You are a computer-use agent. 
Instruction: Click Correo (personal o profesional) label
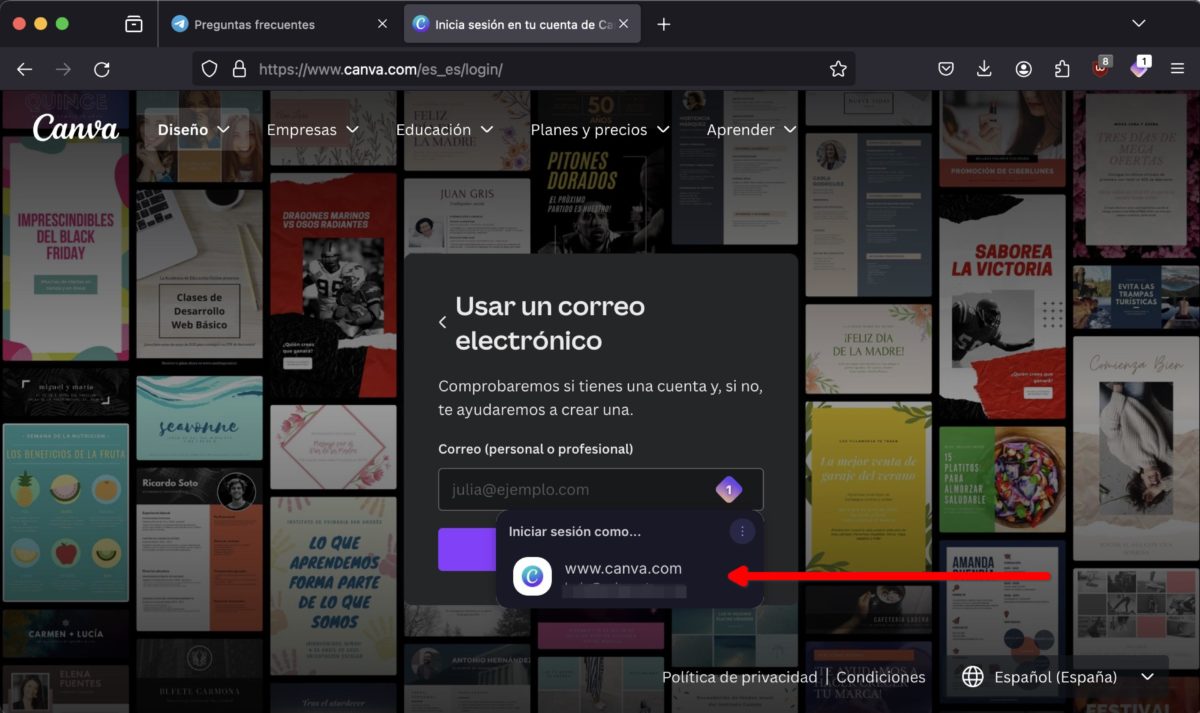[x=535, y=449]
